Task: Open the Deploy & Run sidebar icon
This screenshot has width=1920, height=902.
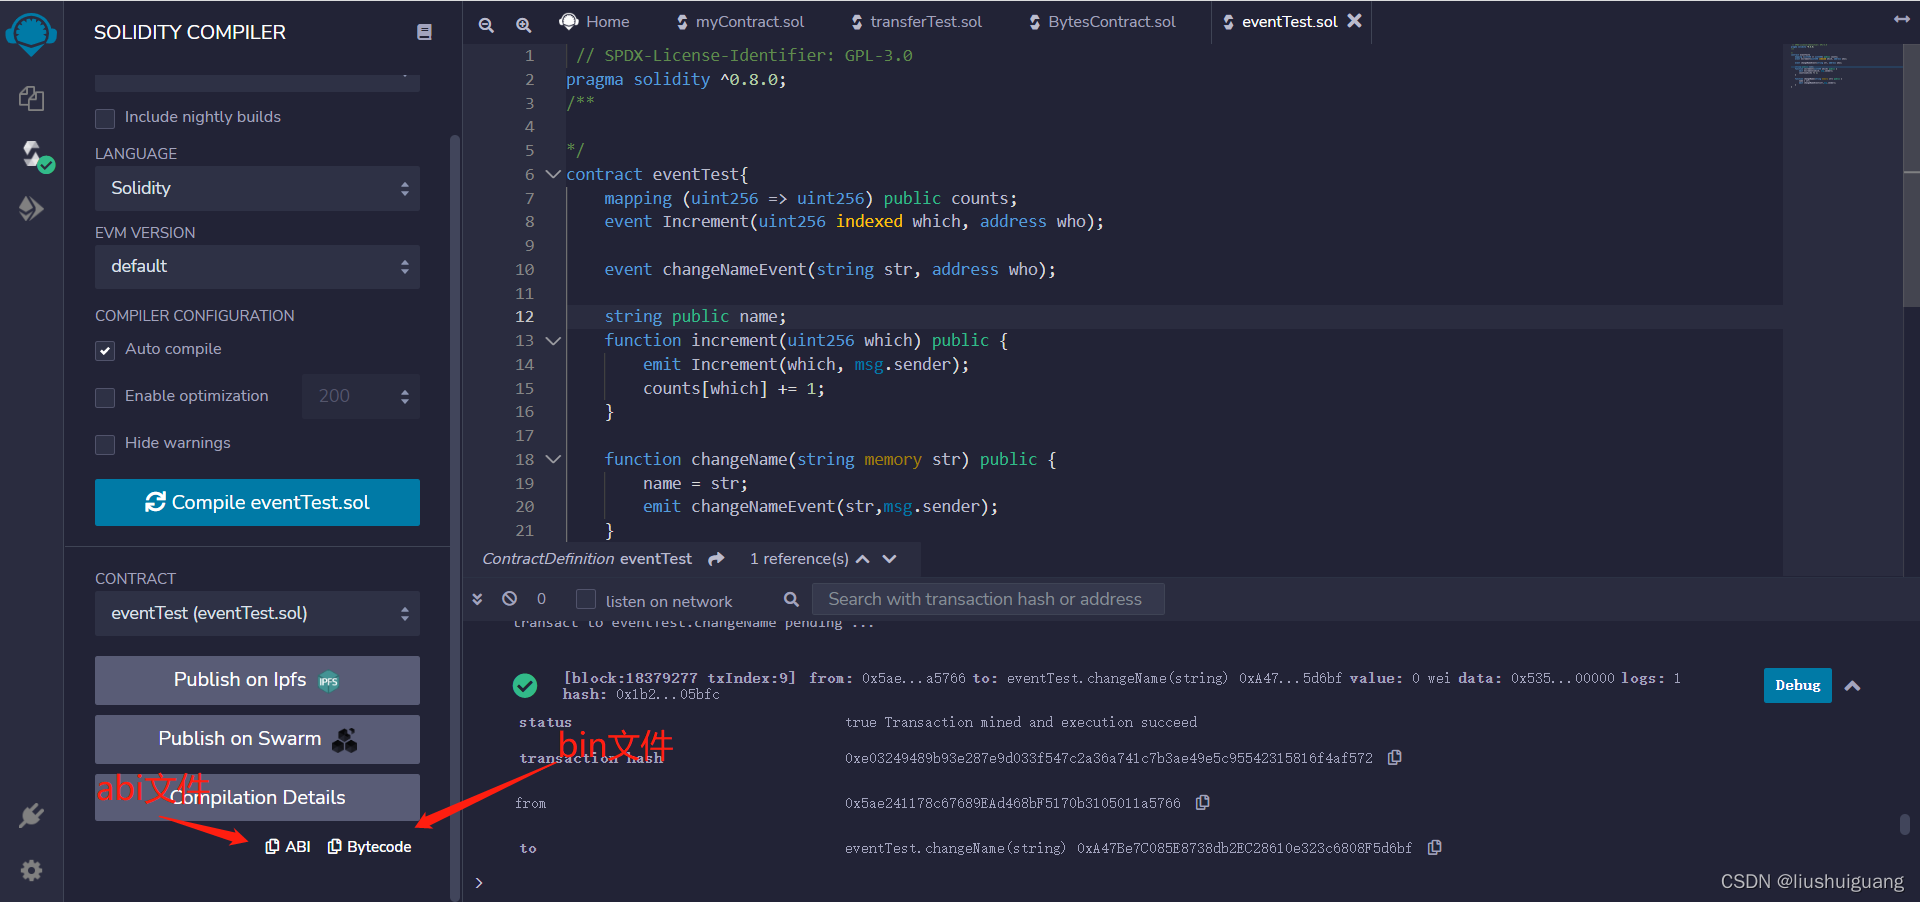Action: coord(31,208)
